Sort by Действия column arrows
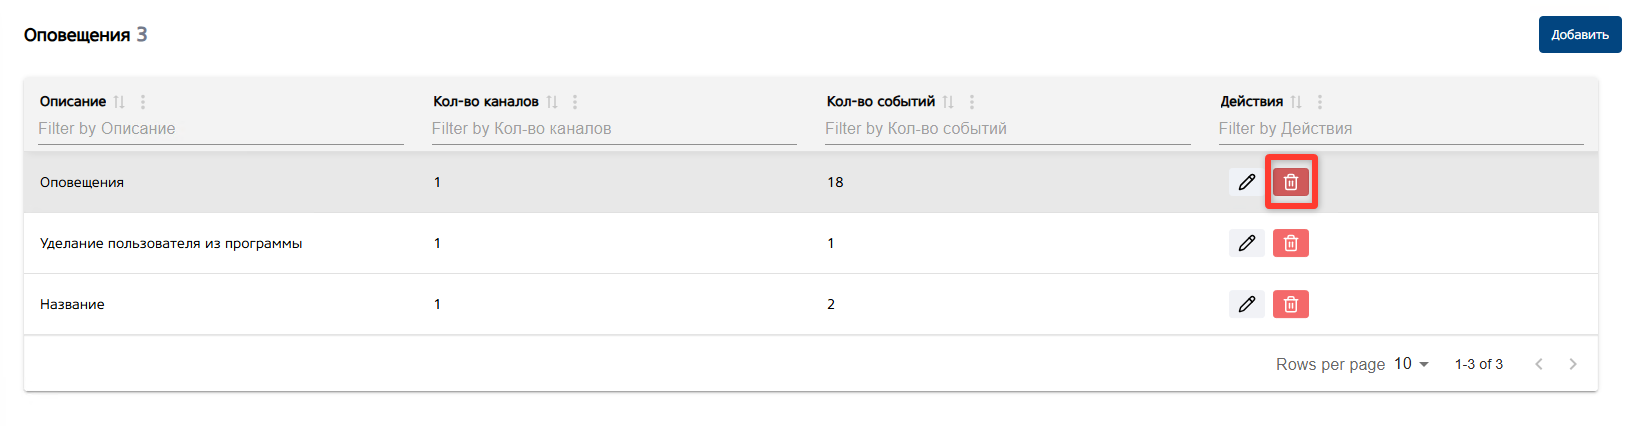Viewport: 1638px width, 426px height. tap(1296, 102)
